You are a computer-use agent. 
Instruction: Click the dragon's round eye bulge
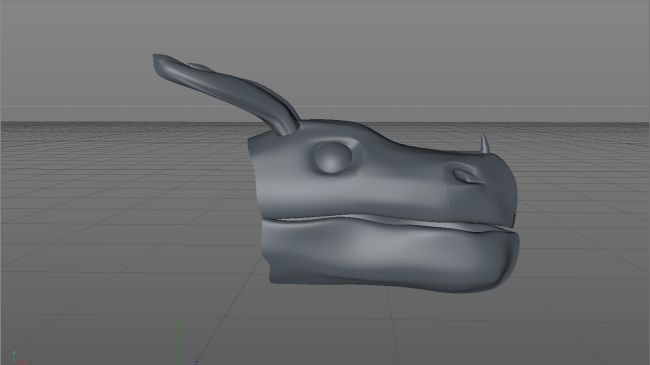point(332,157)
